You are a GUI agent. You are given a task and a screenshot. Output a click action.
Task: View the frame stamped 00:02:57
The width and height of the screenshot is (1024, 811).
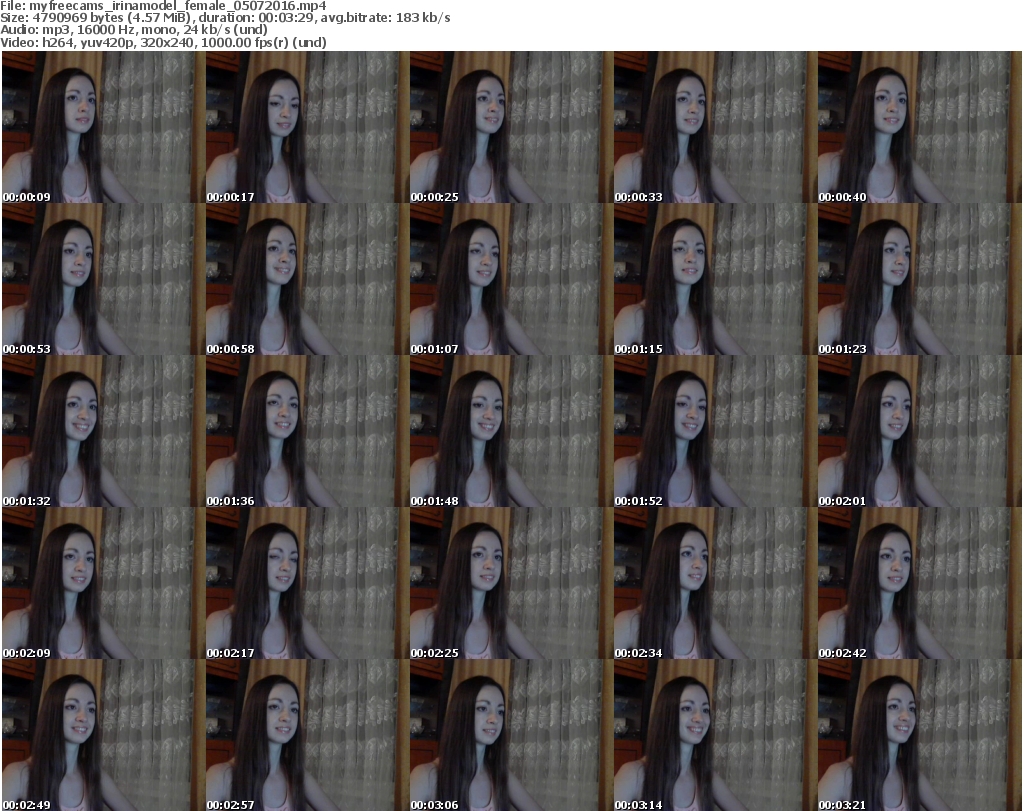(x=307, y=735)
